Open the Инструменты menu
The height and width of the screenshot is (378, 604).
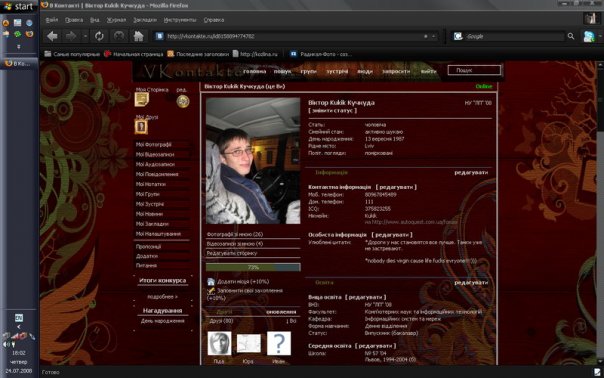click(180, 20)
